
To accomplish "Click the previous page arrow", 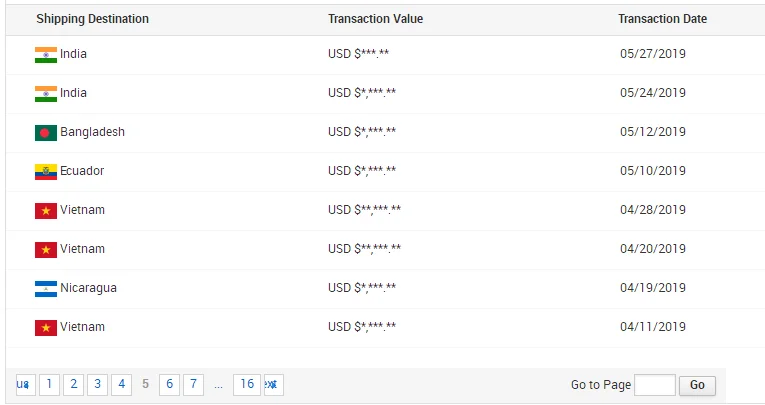I will 24,384.
